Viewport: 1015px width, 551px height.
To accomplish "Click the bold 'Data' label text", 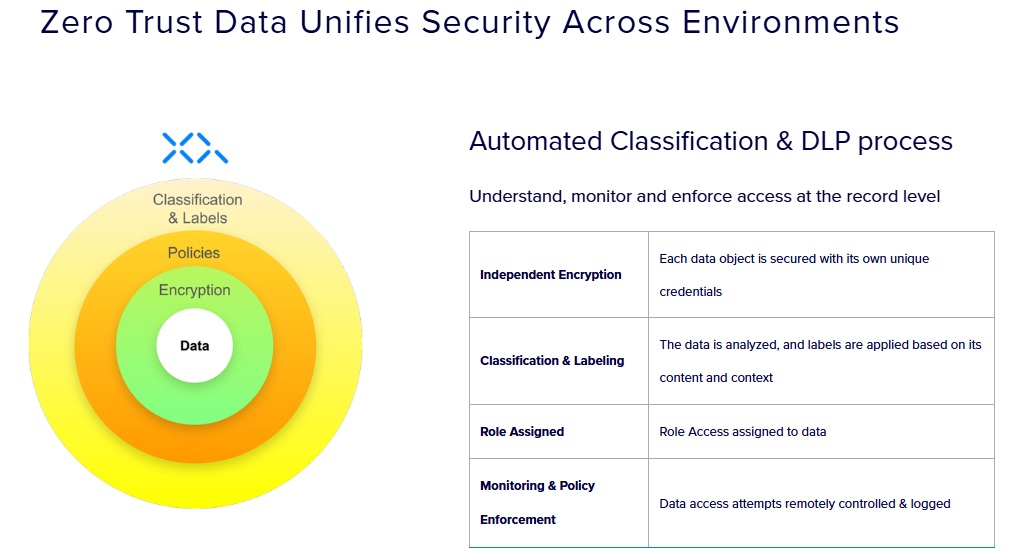I will 194,346.
